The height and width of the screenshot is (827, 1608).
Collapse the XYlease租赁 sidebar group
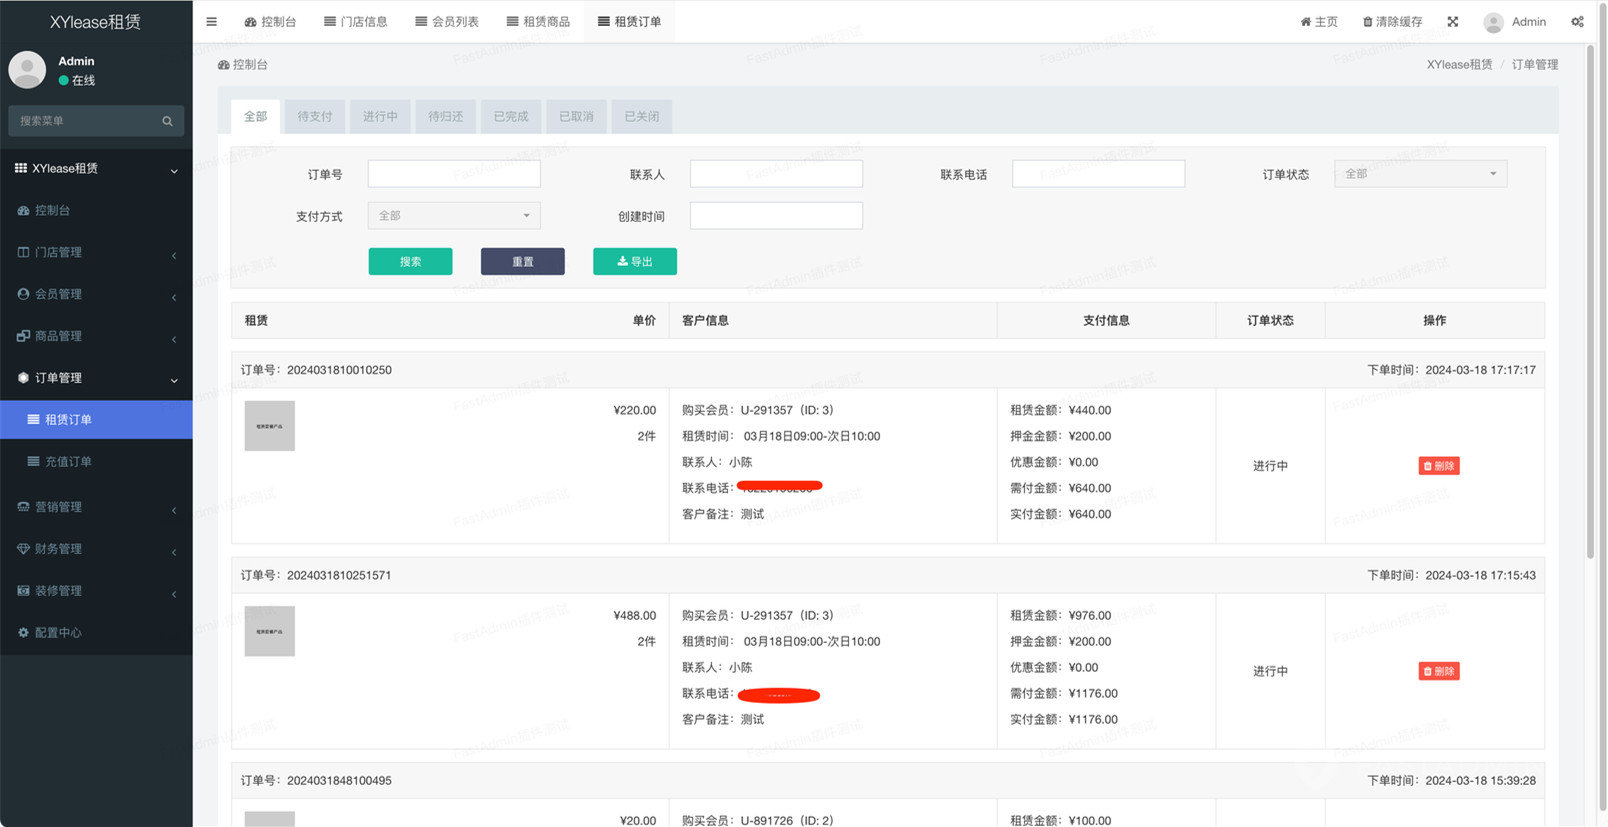96,168
